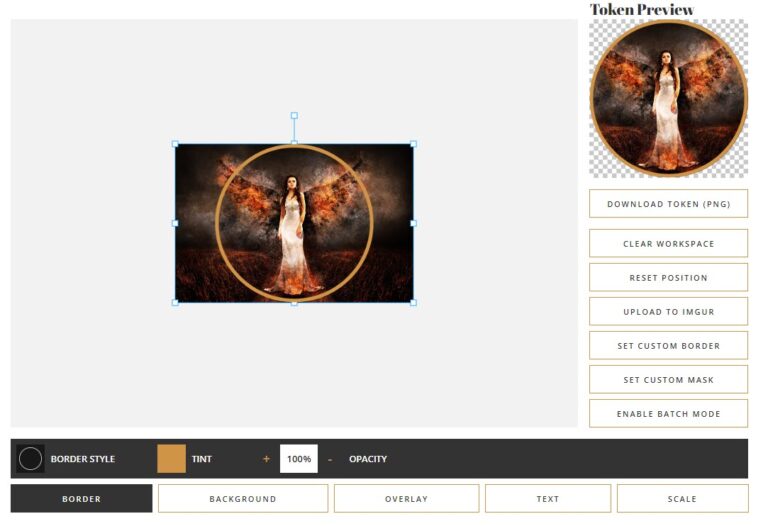Reset the image position
This screenshot has height=526, width=768.
pyautogui.click(x=668, y=278)
